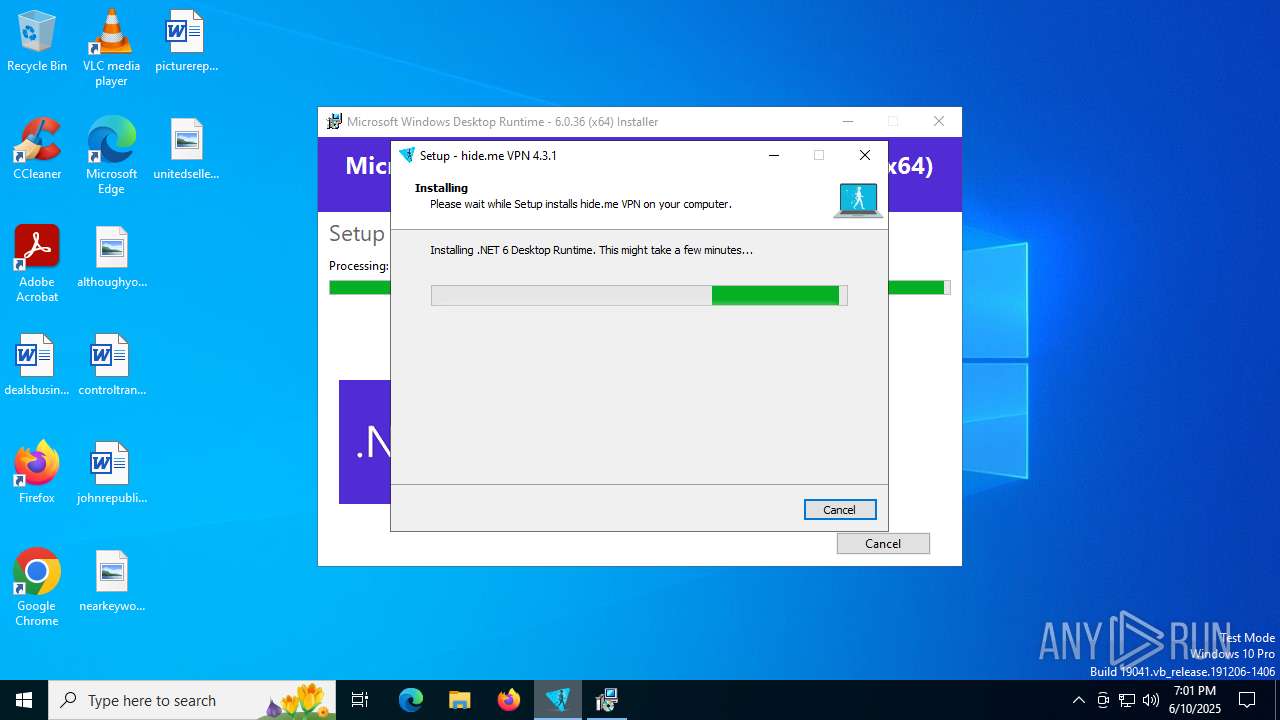Open the picturerep... Word document
The height and width of the screenshot is (720, 1280).
point(186,41)
